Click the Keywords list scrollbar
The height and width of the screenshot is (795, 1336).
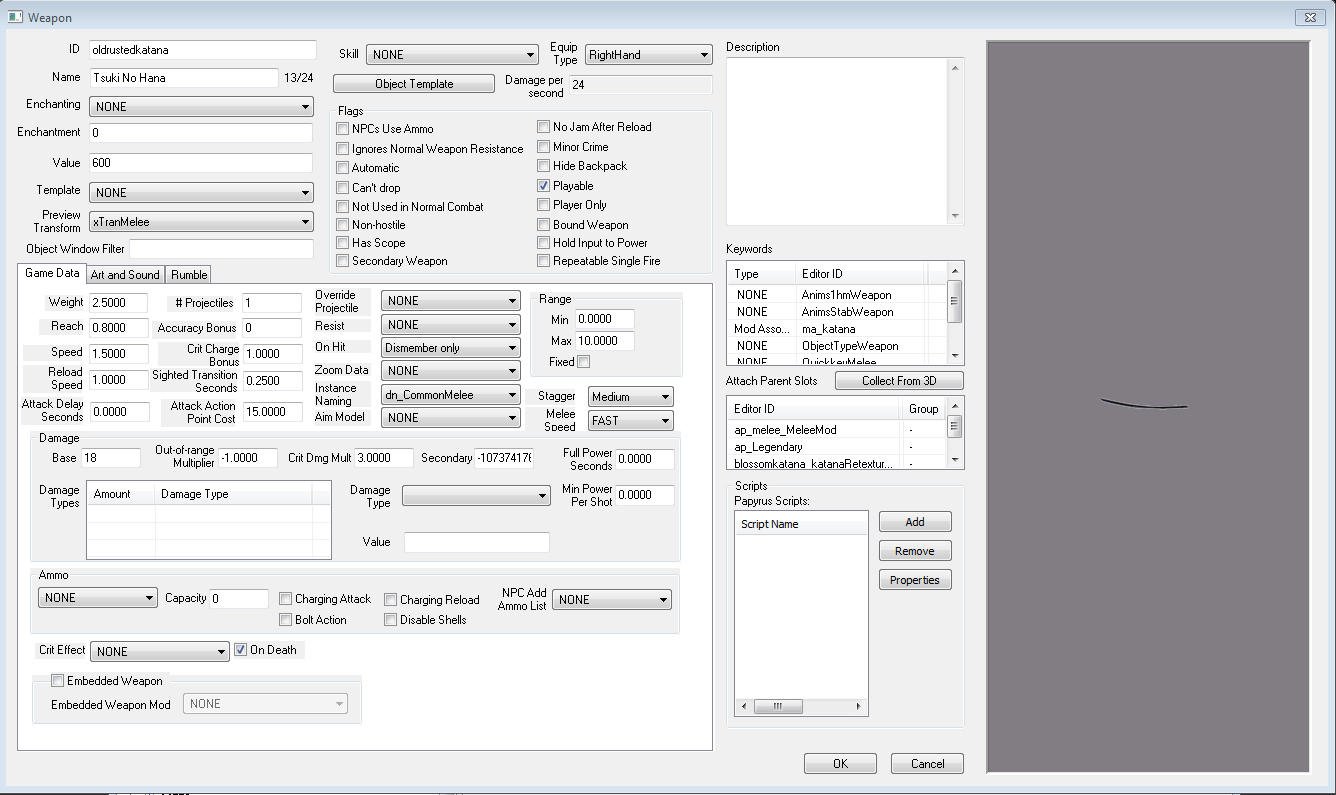pos(955,313)
